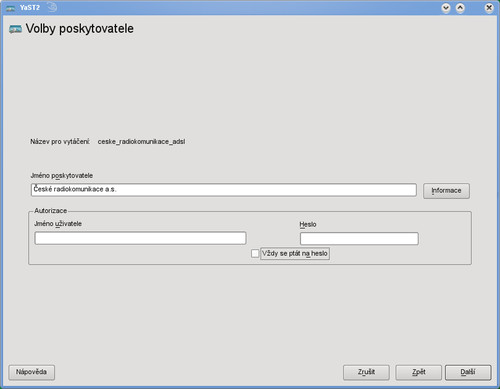
Task: Open provider Informace button
Action: tap(446, 191)
